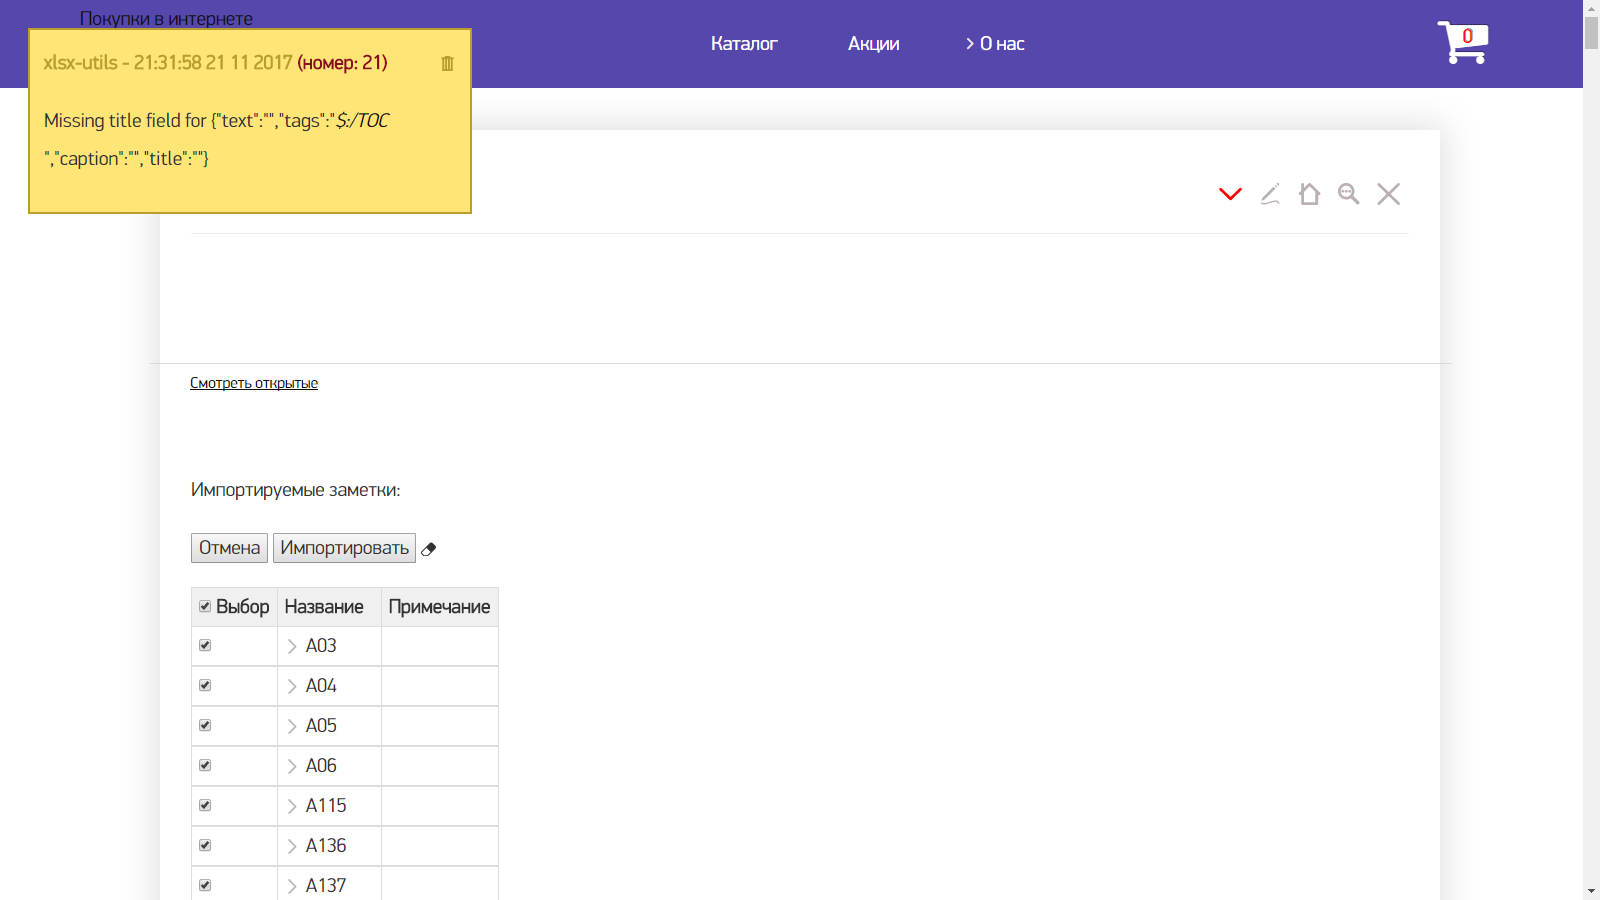
Task: Follow the Смотреть открытые link
Action: pos(254,383)
